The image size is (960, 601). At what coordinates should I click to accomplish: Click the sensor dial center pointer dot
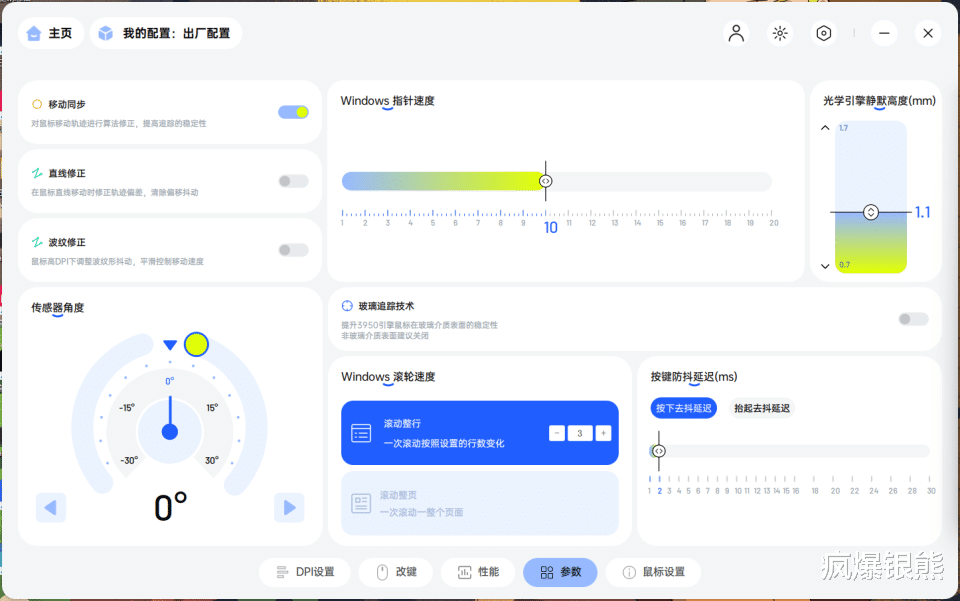click(170, 432)
